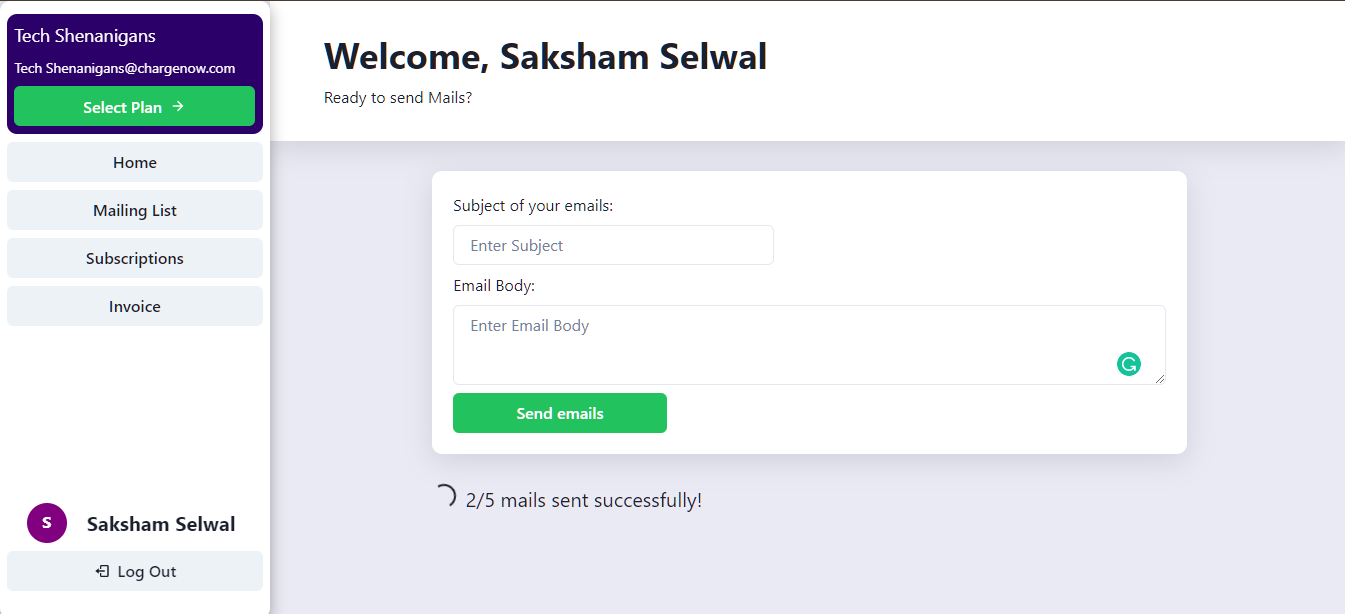Focus the Enter Subject input field
The width and height of the screenshot is (1345, 614).
click(613, 246)
